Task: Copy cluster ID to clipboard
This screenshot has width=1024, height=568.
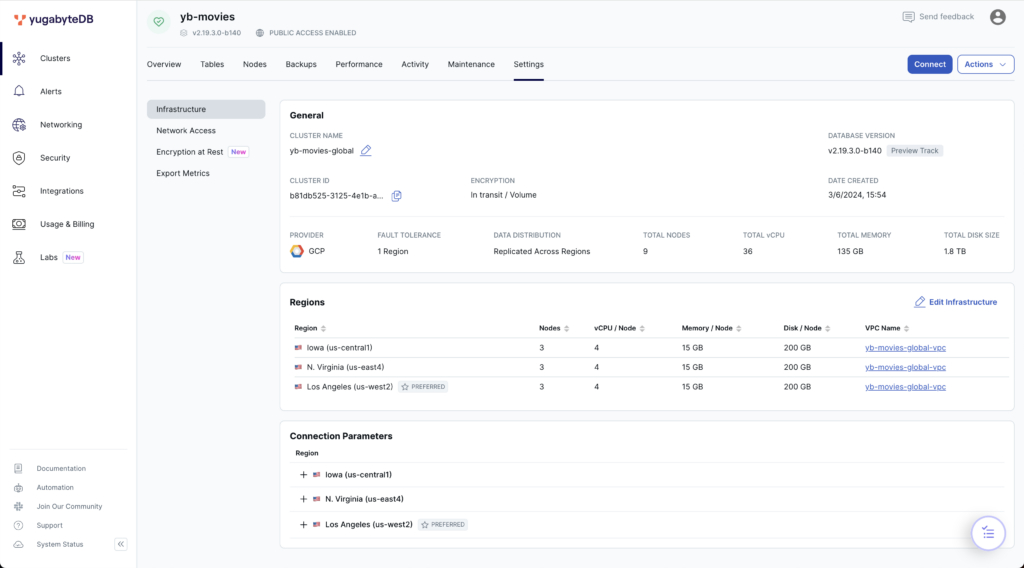Action: [x=396, y=196]
